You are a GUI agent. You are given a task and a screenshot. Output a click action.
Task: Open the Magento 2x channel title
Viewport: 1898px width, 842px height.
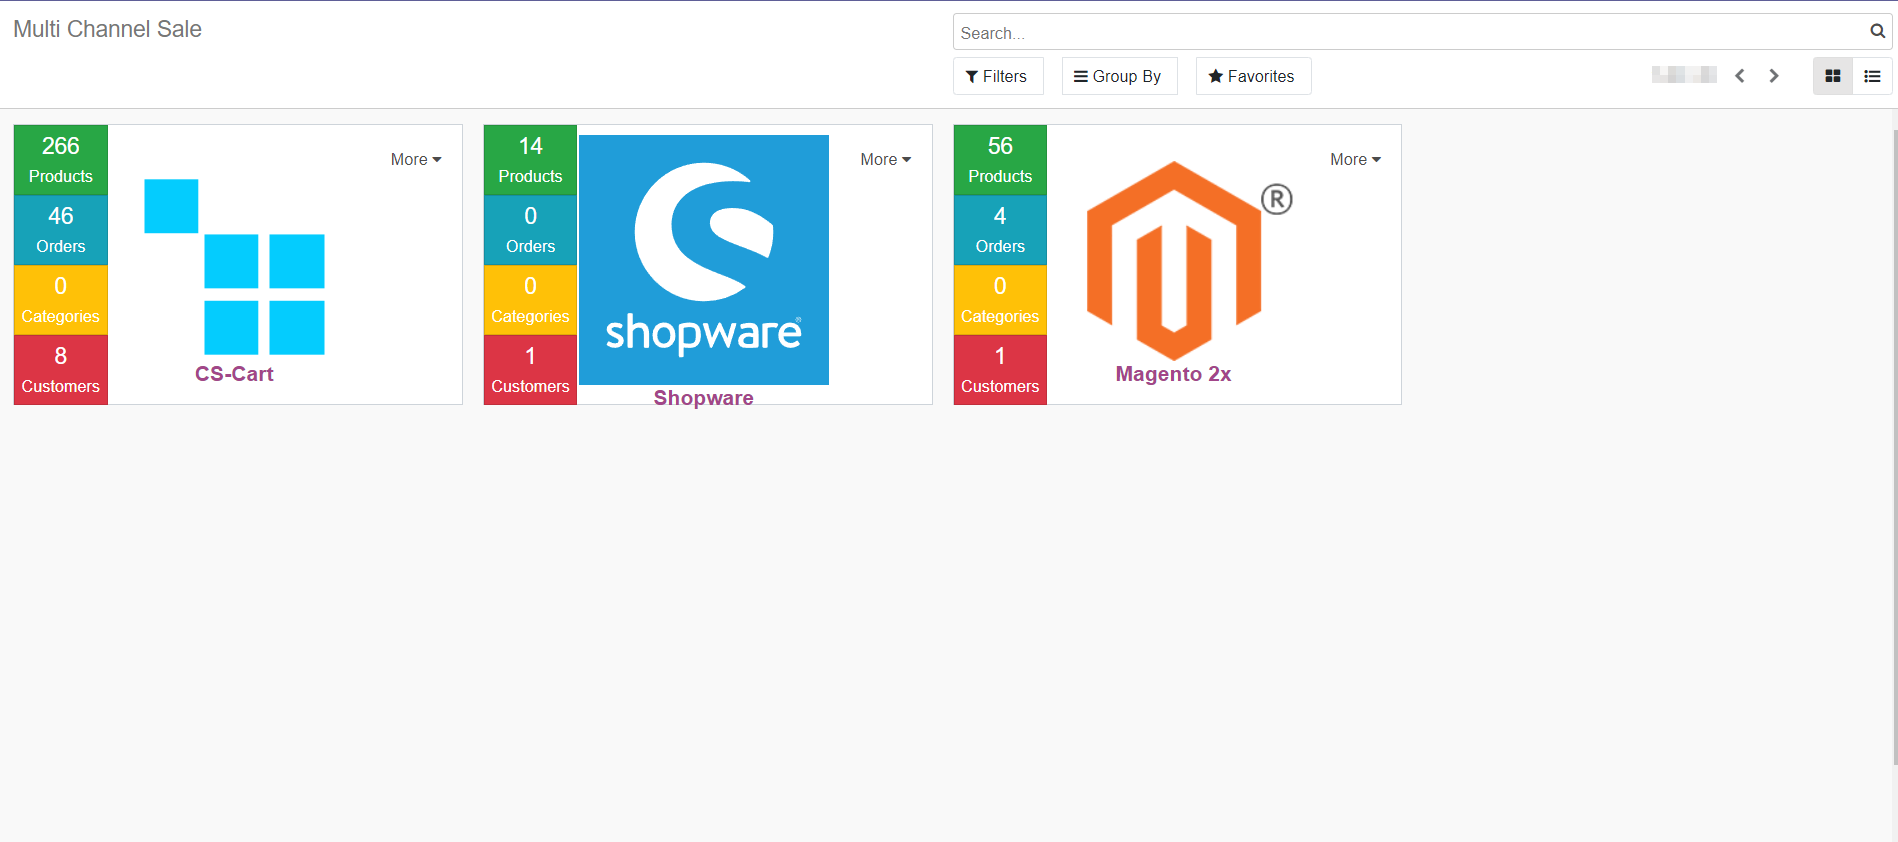1173,374
